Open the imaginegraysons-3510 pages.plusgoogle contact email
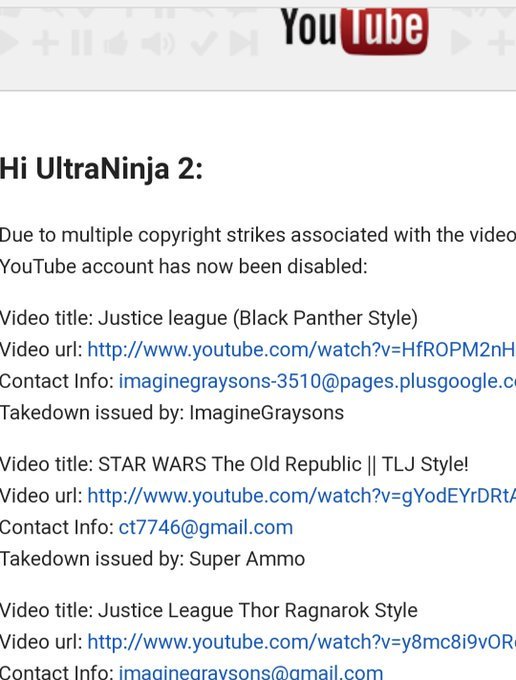516x680 pixels. [x=317, y=381]
